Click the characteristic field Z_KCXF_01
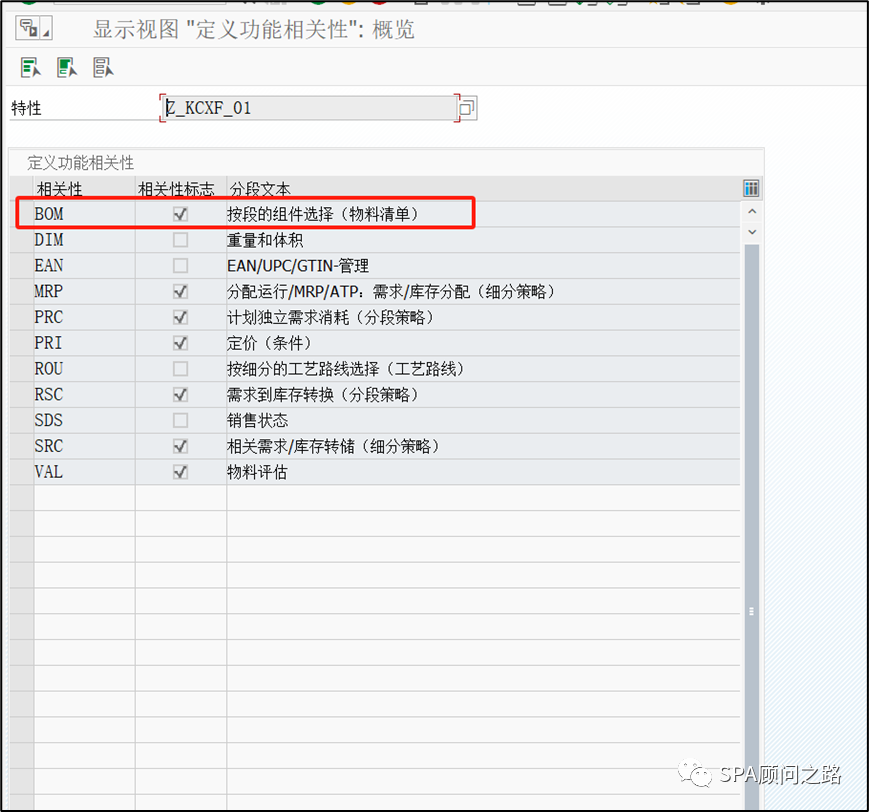The image size is (869, 812). [310, 108]
